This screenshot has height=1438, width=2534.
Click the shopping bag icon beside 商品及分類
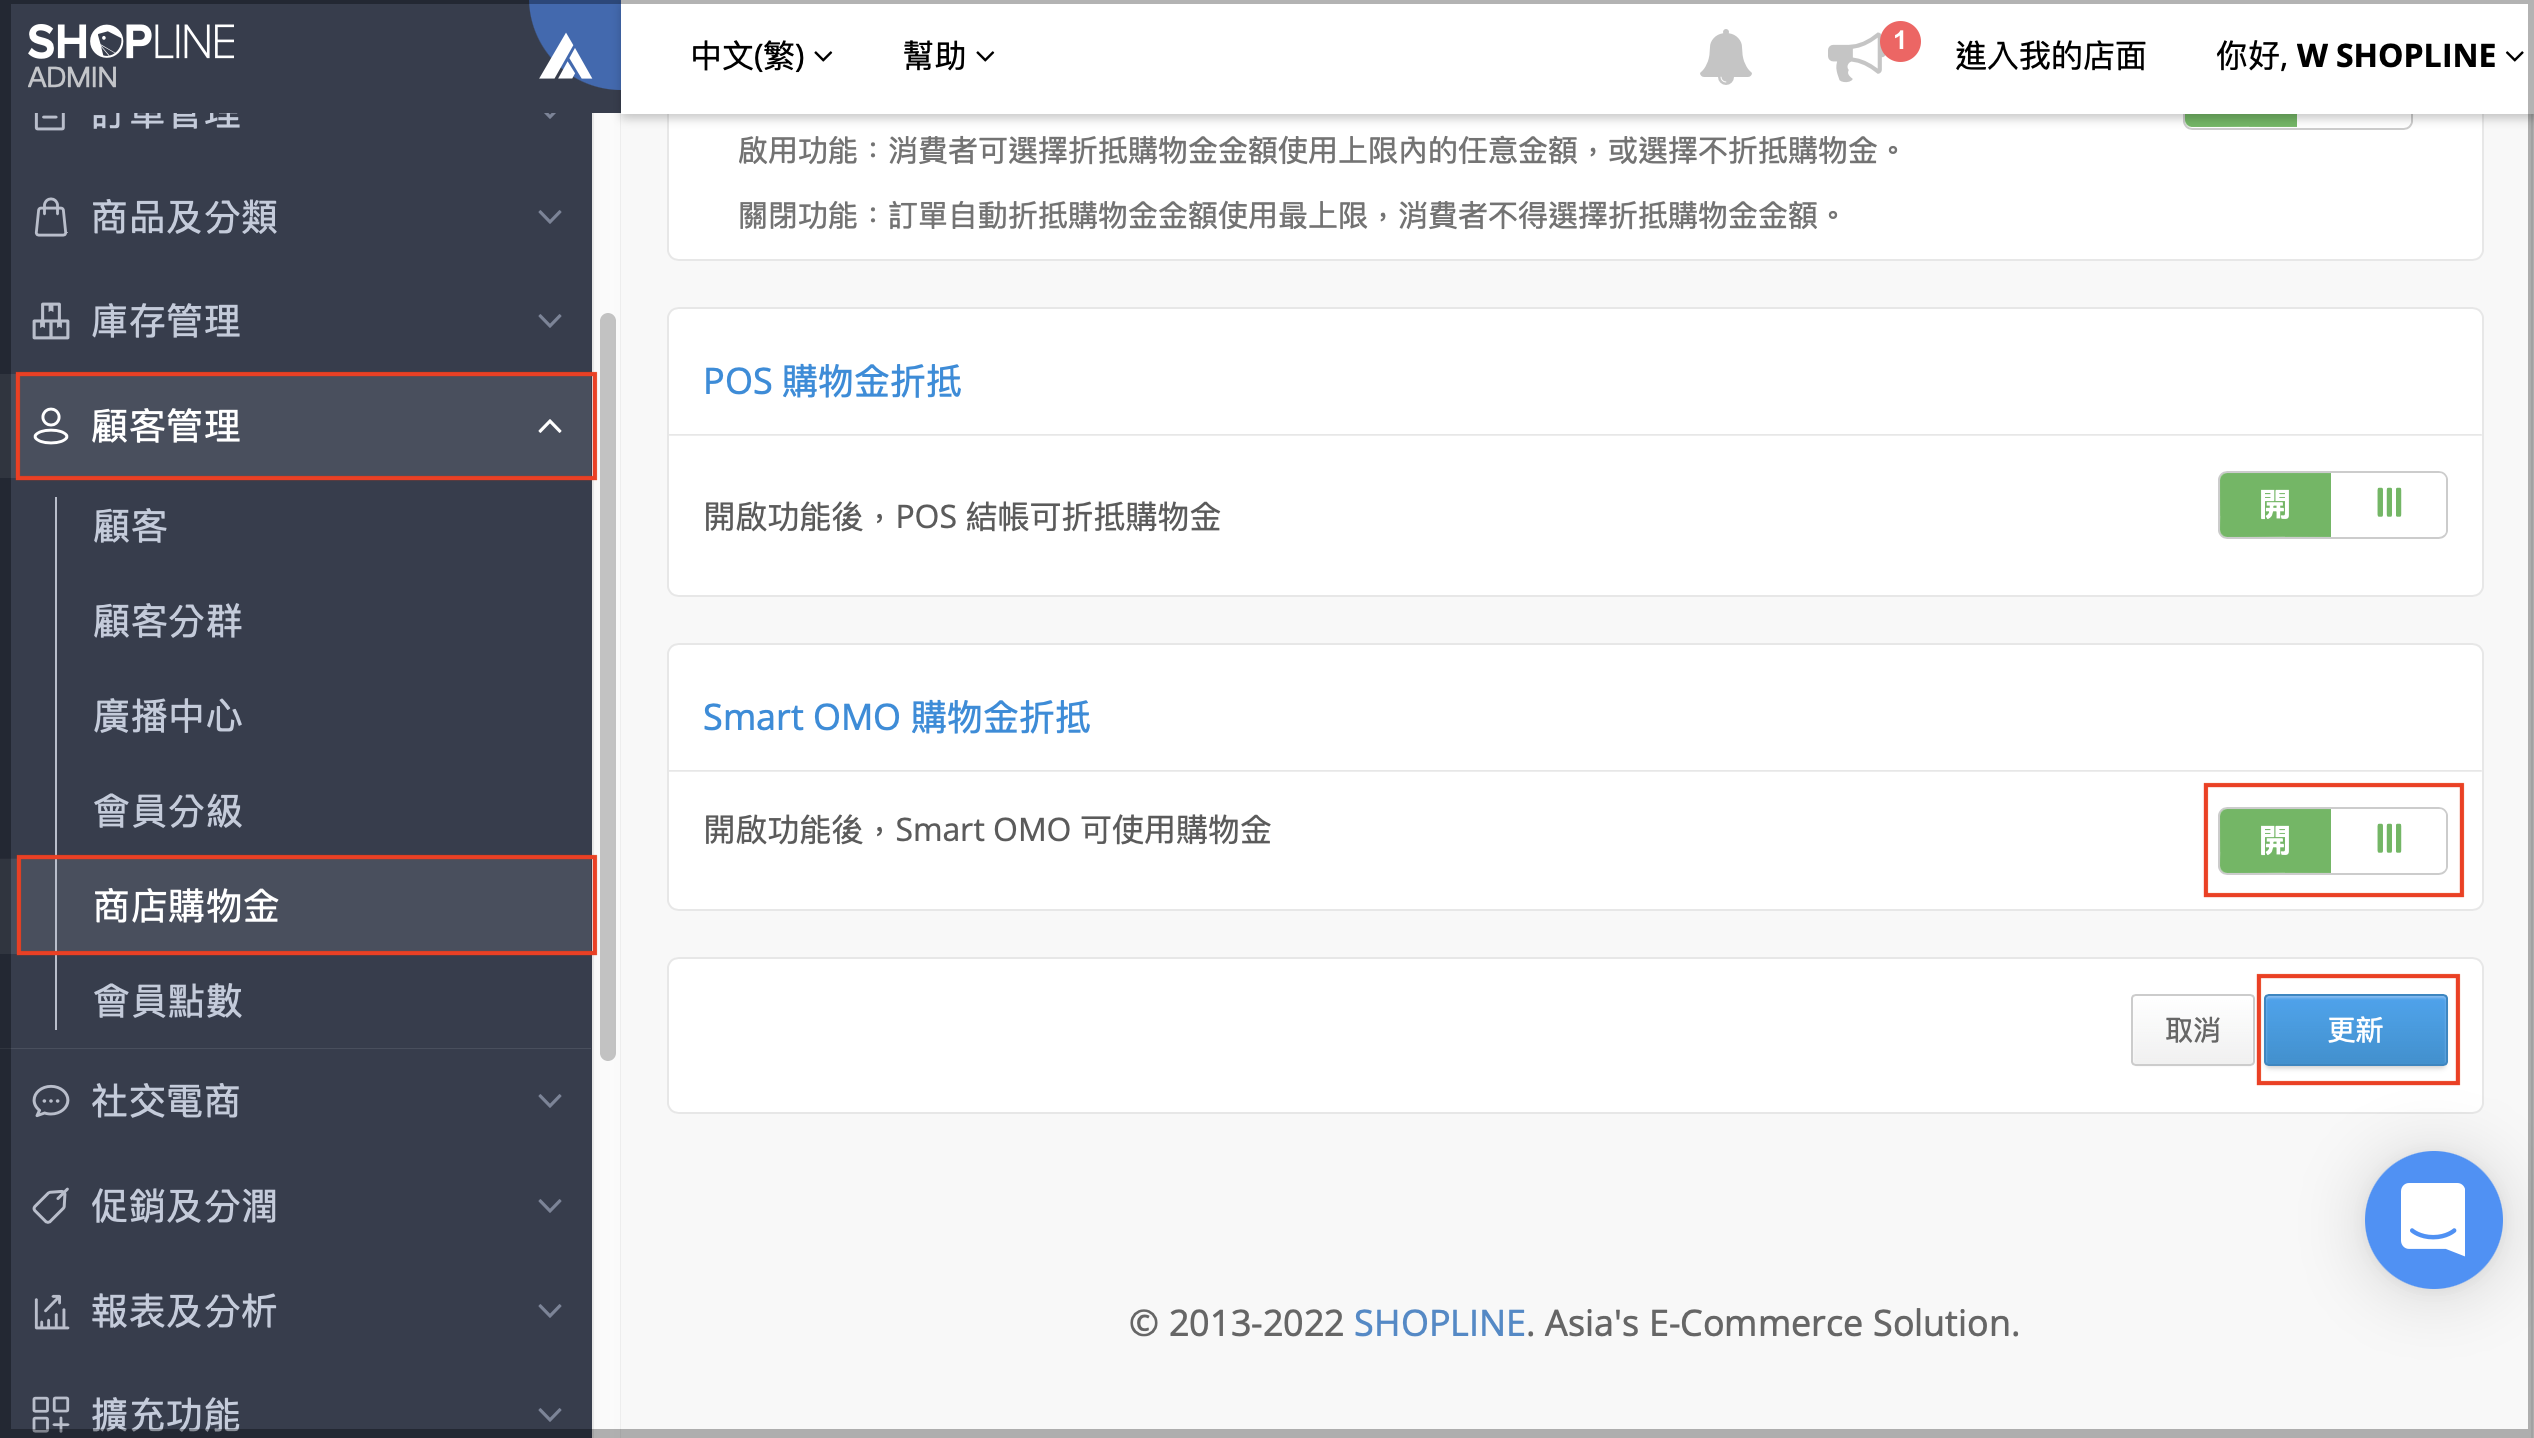tap(51, 217)
